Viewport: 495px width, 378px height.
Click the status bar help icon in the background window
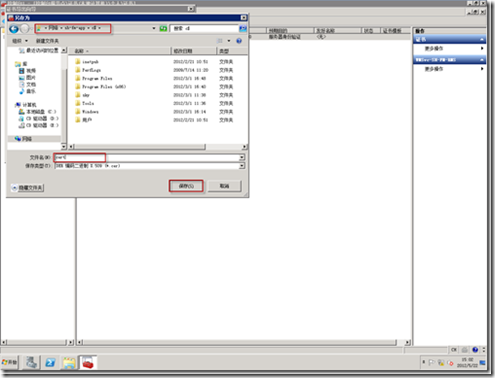475,350
